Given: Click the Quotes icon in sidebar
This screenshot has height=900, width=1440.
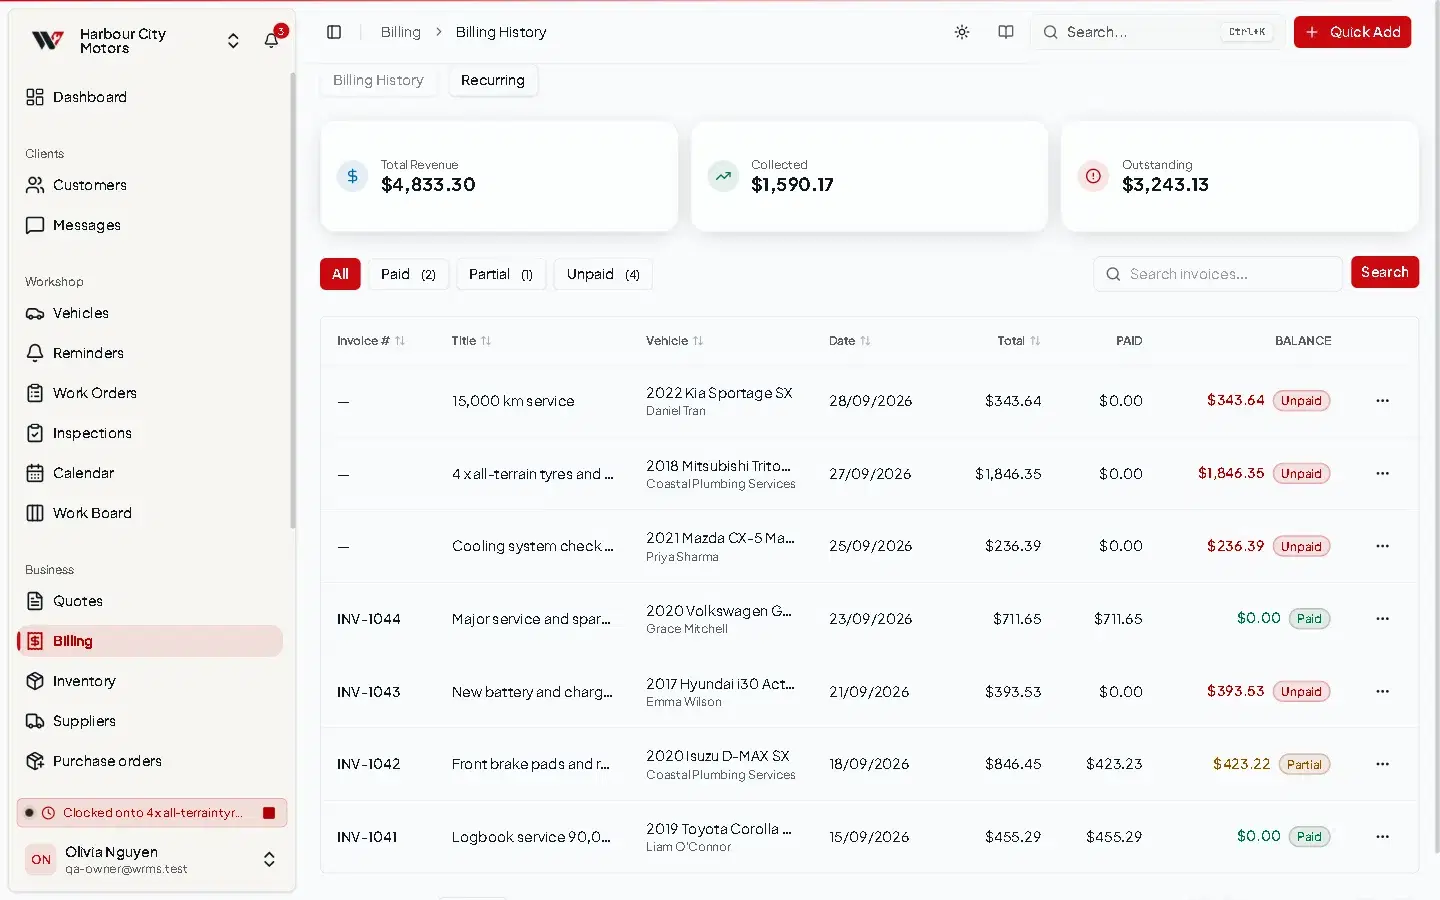Looking at the screenshot, I should coord(35,601).
